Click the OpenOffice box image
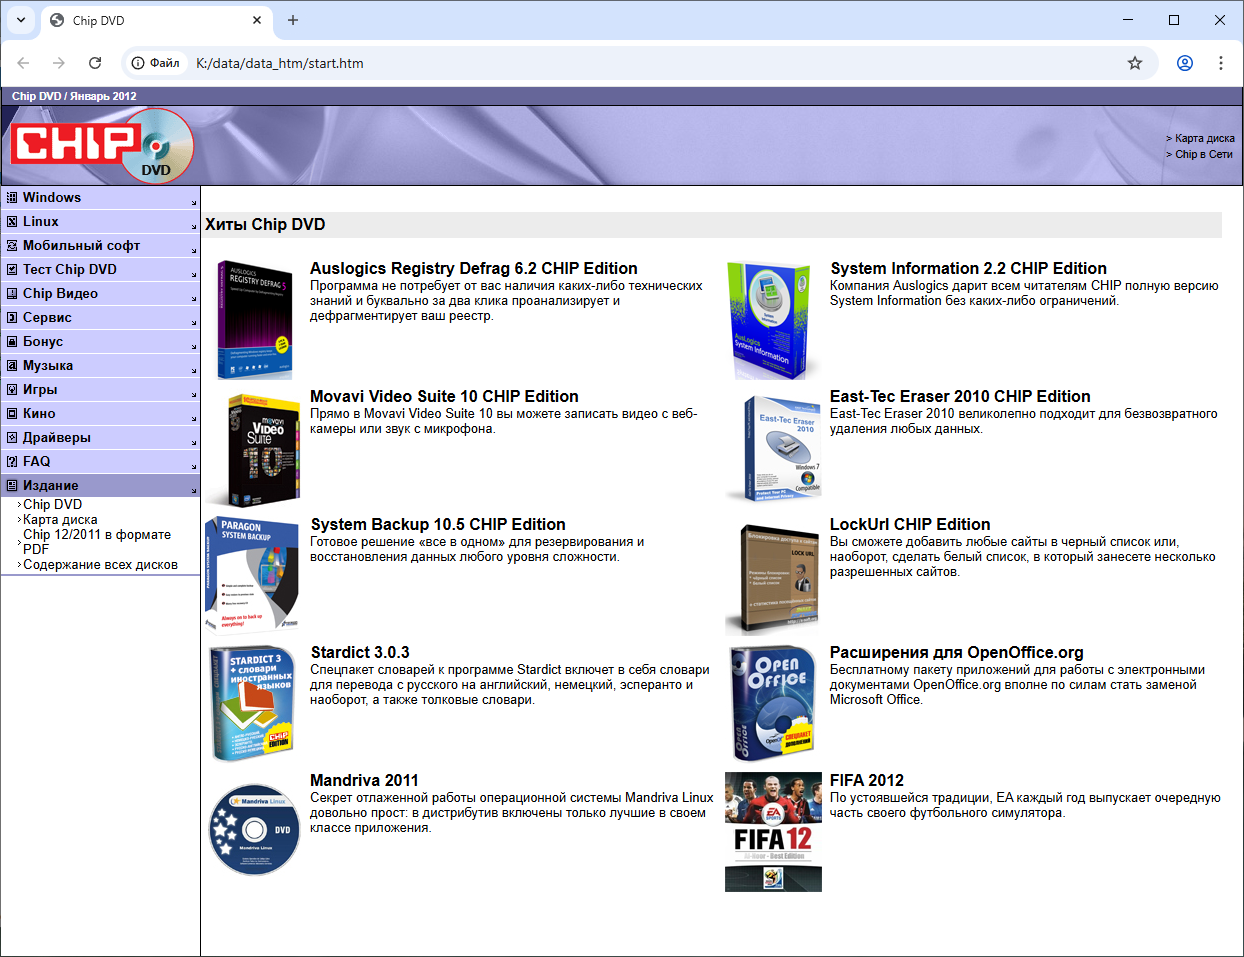This screenshot has width=1244, height=957. point(771,704)
